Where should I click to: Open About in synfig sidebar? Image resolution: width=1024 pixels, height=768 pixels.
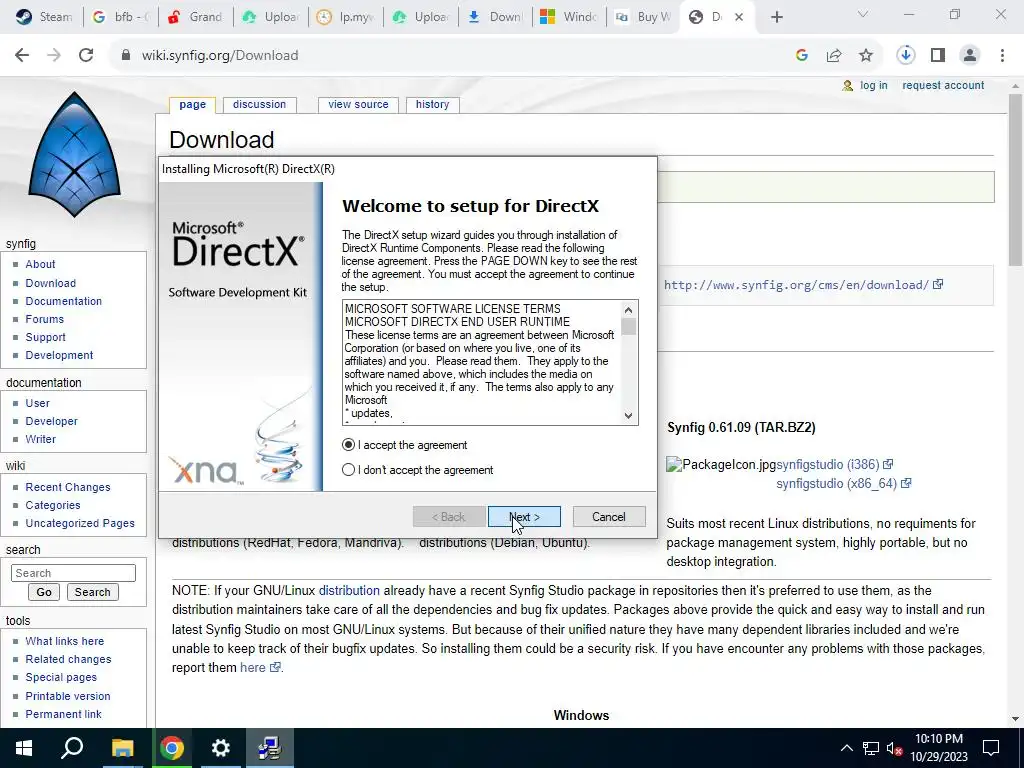[x=40, y=264]
